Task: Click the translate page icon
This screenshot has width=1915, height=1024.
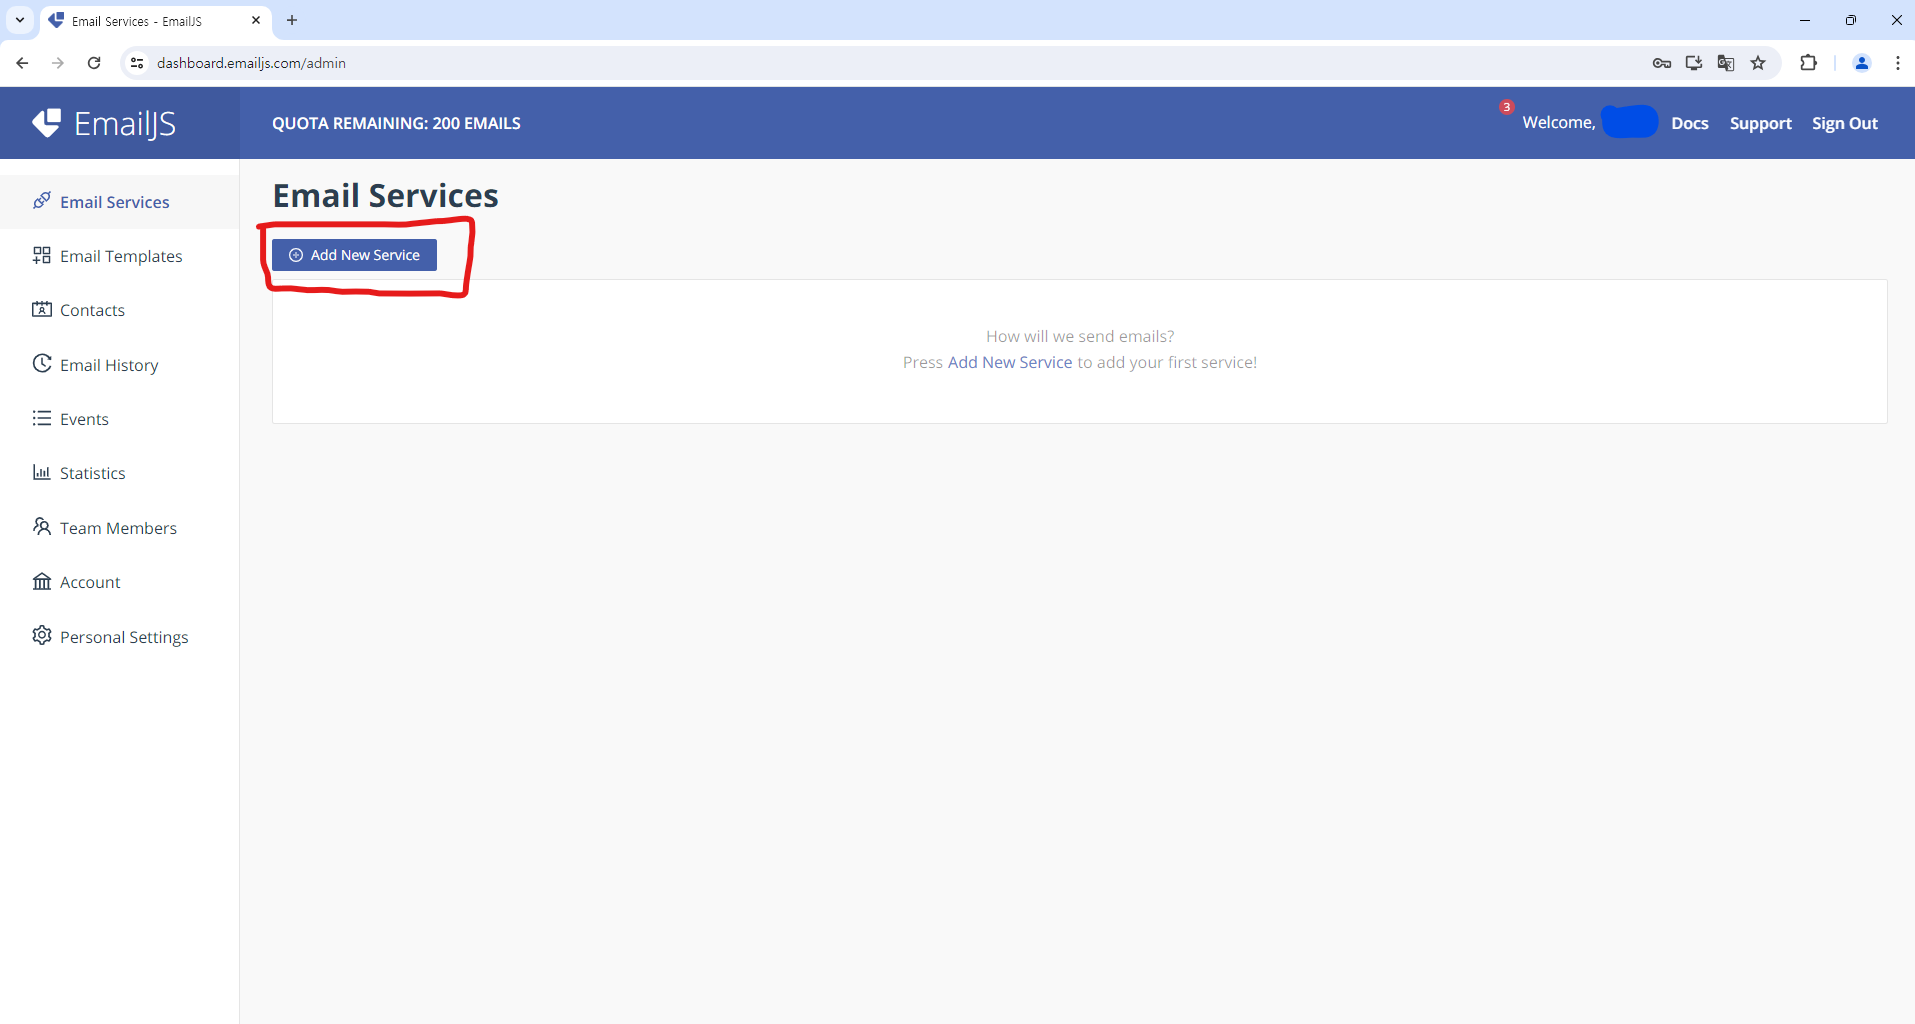Action: click(x=1726, y=63)
